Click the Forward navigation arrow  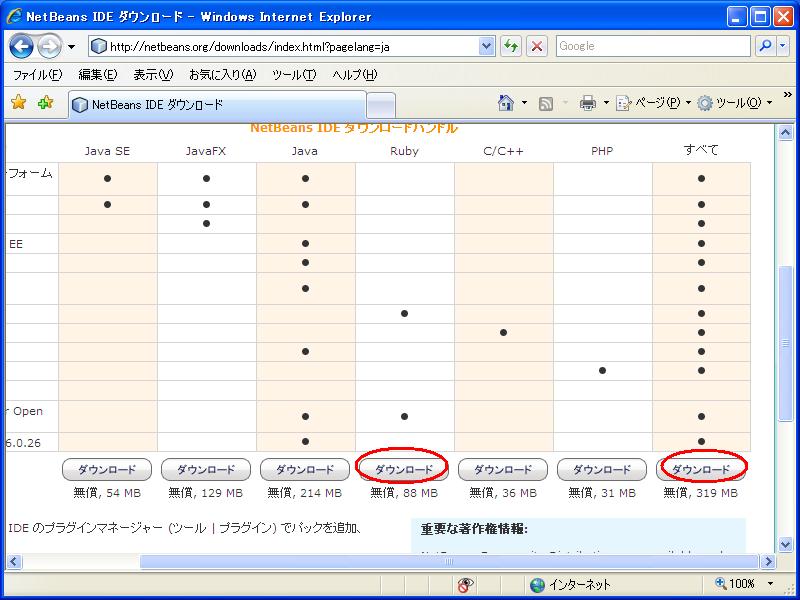pyautogui.click(x=50, y=47)
